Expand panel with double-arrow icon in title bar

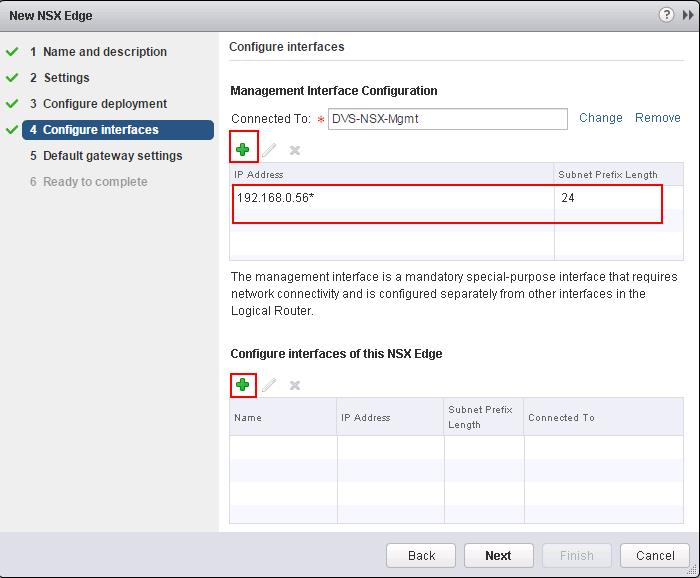point(688,15)
